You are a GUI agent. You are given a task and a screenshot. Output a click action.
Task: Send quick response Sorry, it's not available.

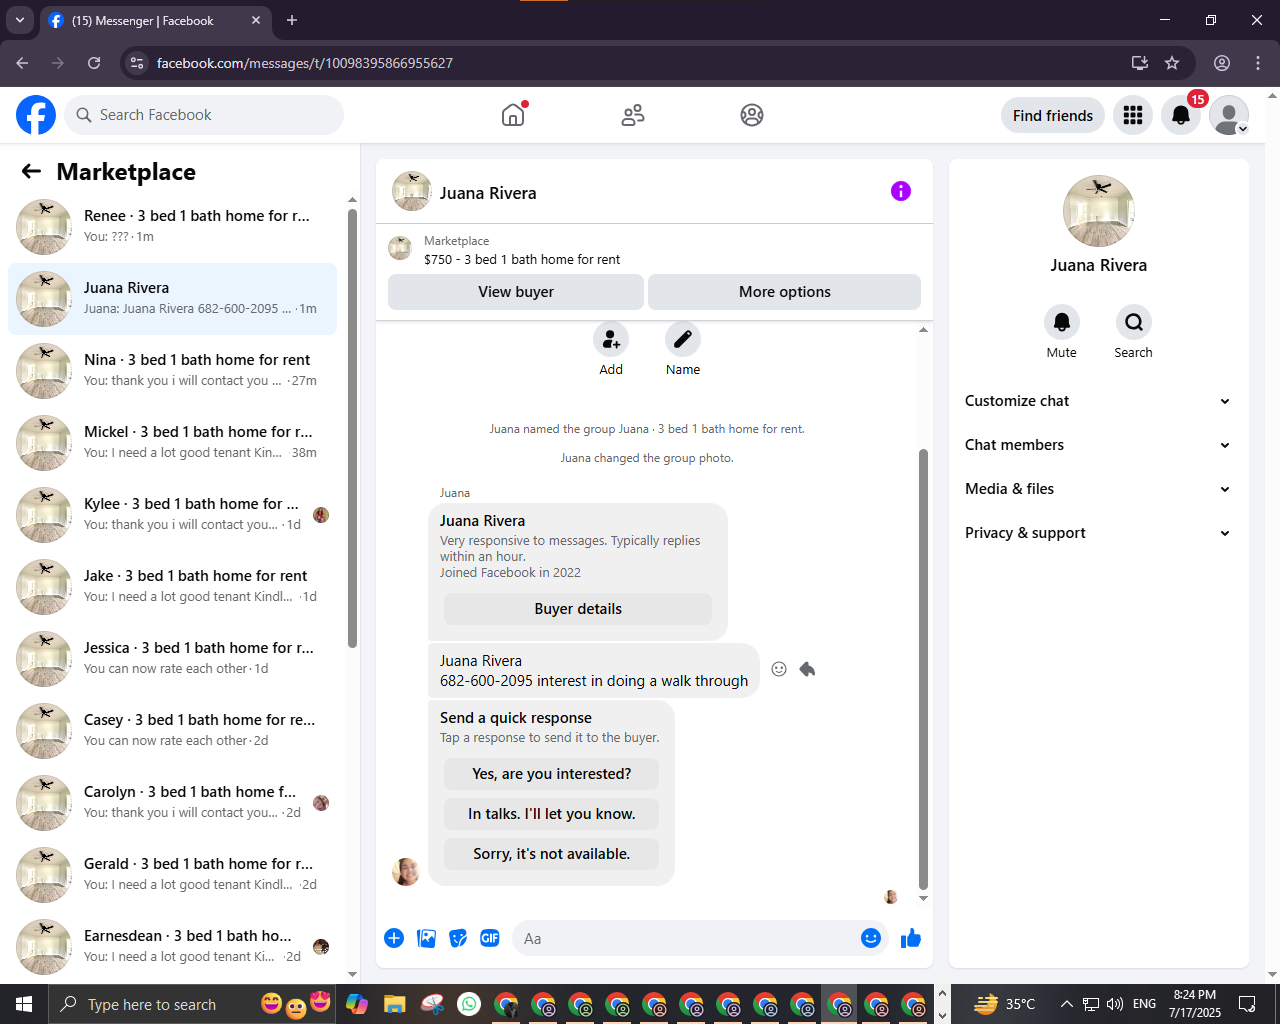pos(552,854)
